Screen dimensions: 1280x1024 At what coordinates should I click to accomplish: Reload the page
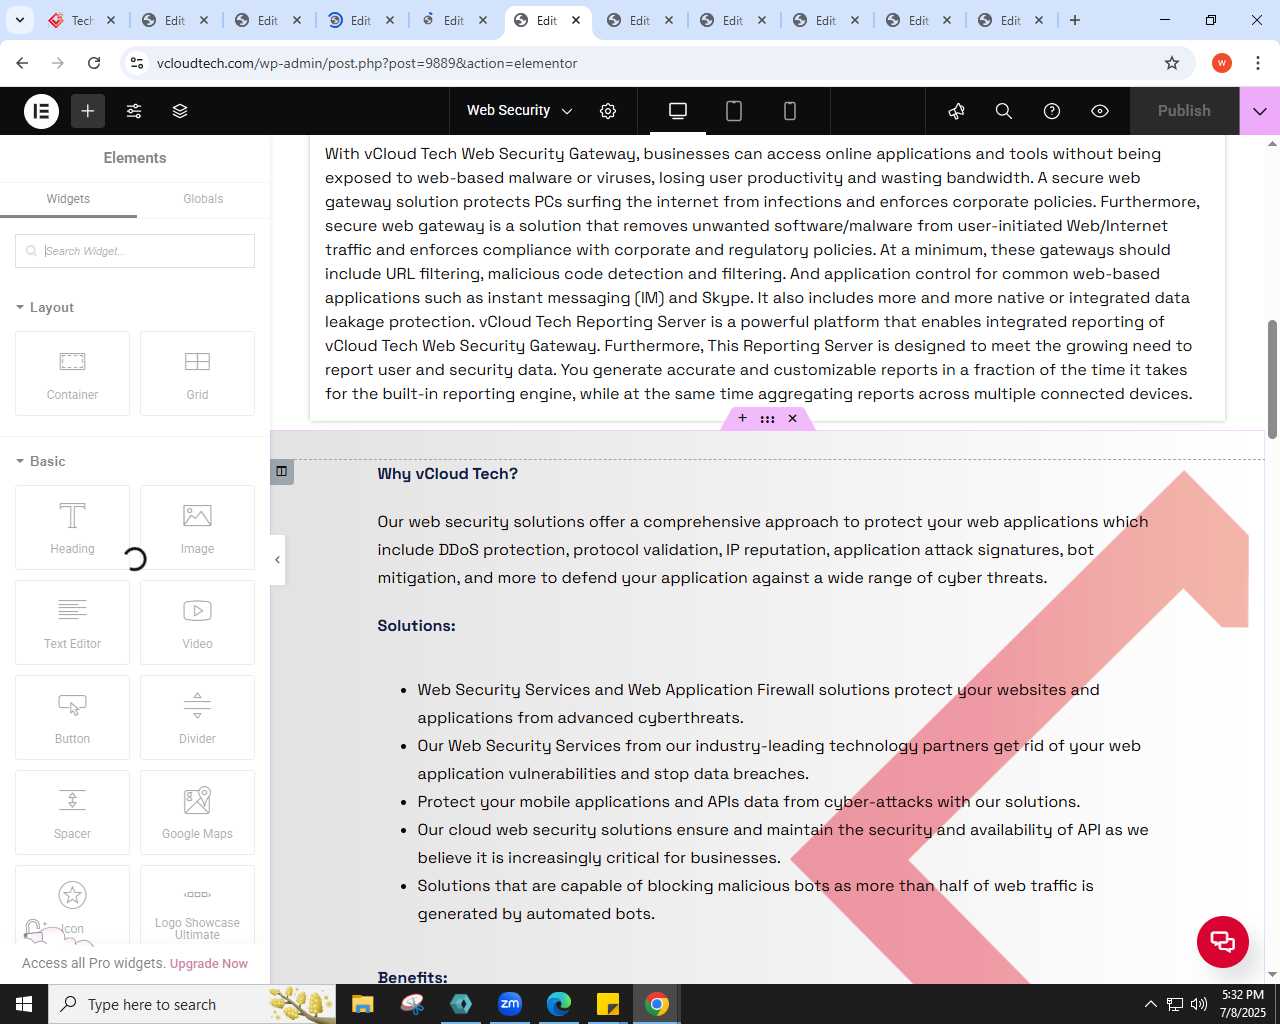coord(94,63)
